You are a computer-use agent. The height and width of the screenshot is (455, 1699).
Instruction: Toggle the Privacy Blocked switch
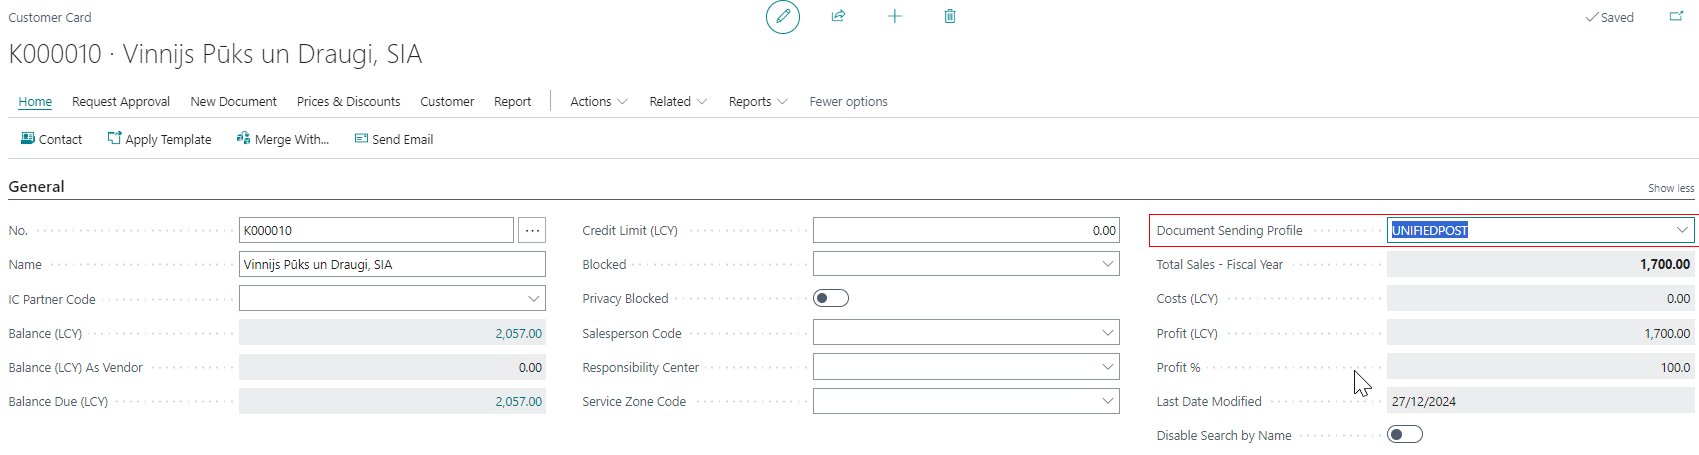click(830, 298)
